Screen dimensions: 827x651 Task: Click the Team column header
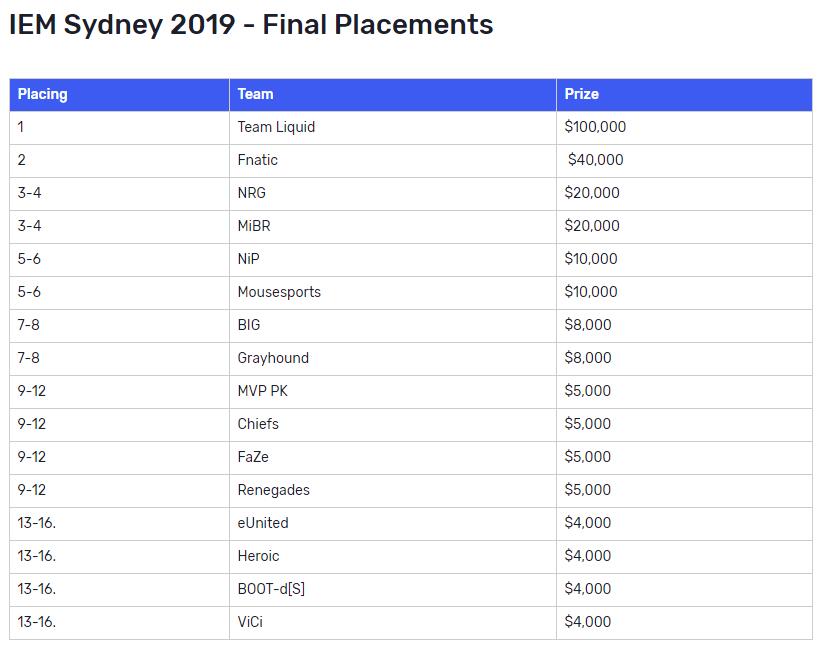coord(393,94)
